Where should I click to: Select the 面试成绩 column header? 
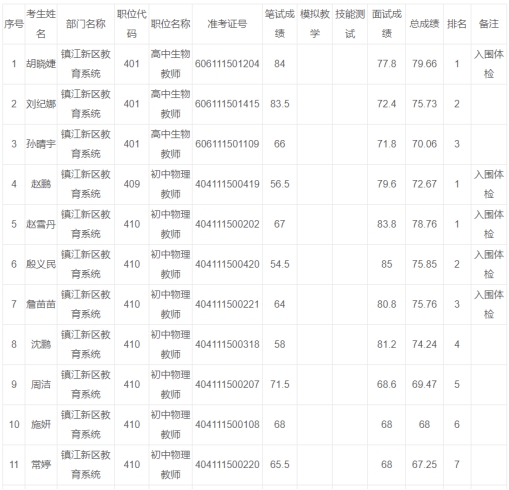tap(386, 24)
